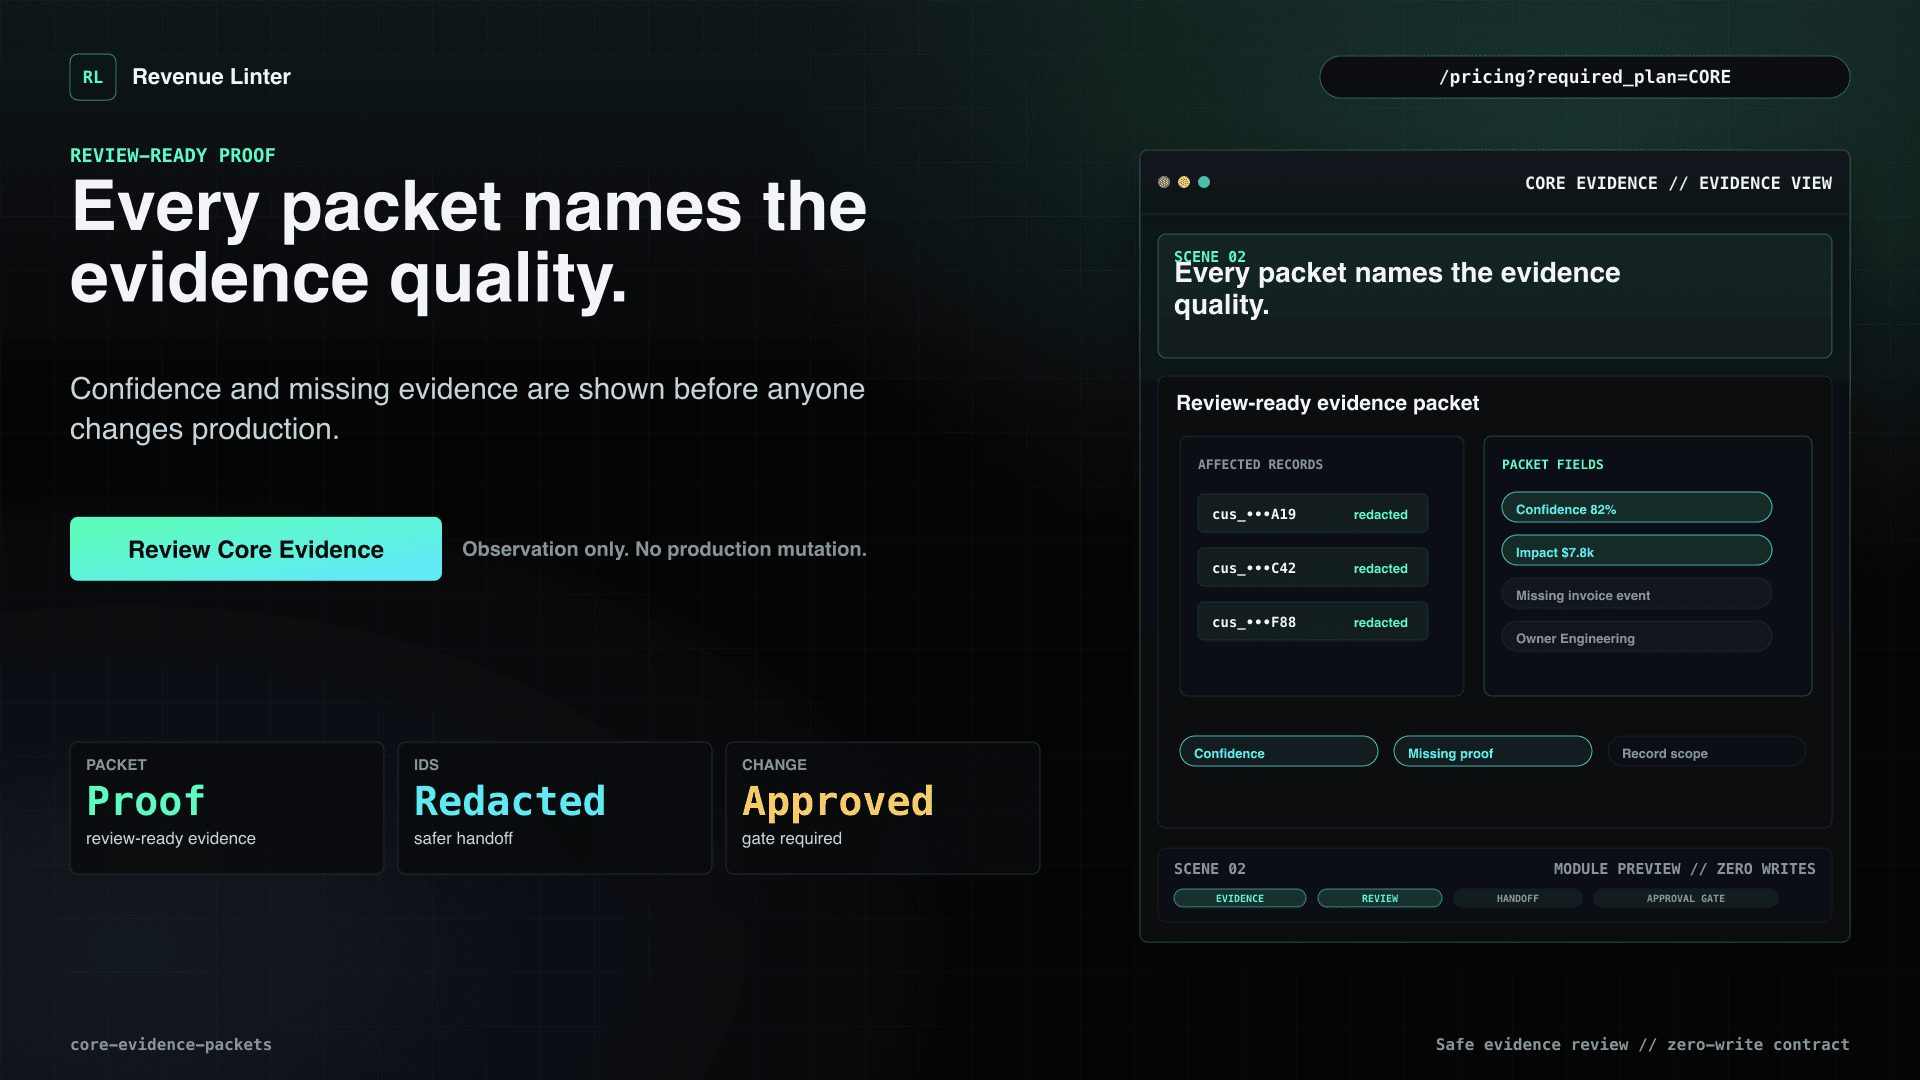1920x1080 pixels.
Task: Toggle the Missing invoice event pill
Action: click(x=1636, y=594)
